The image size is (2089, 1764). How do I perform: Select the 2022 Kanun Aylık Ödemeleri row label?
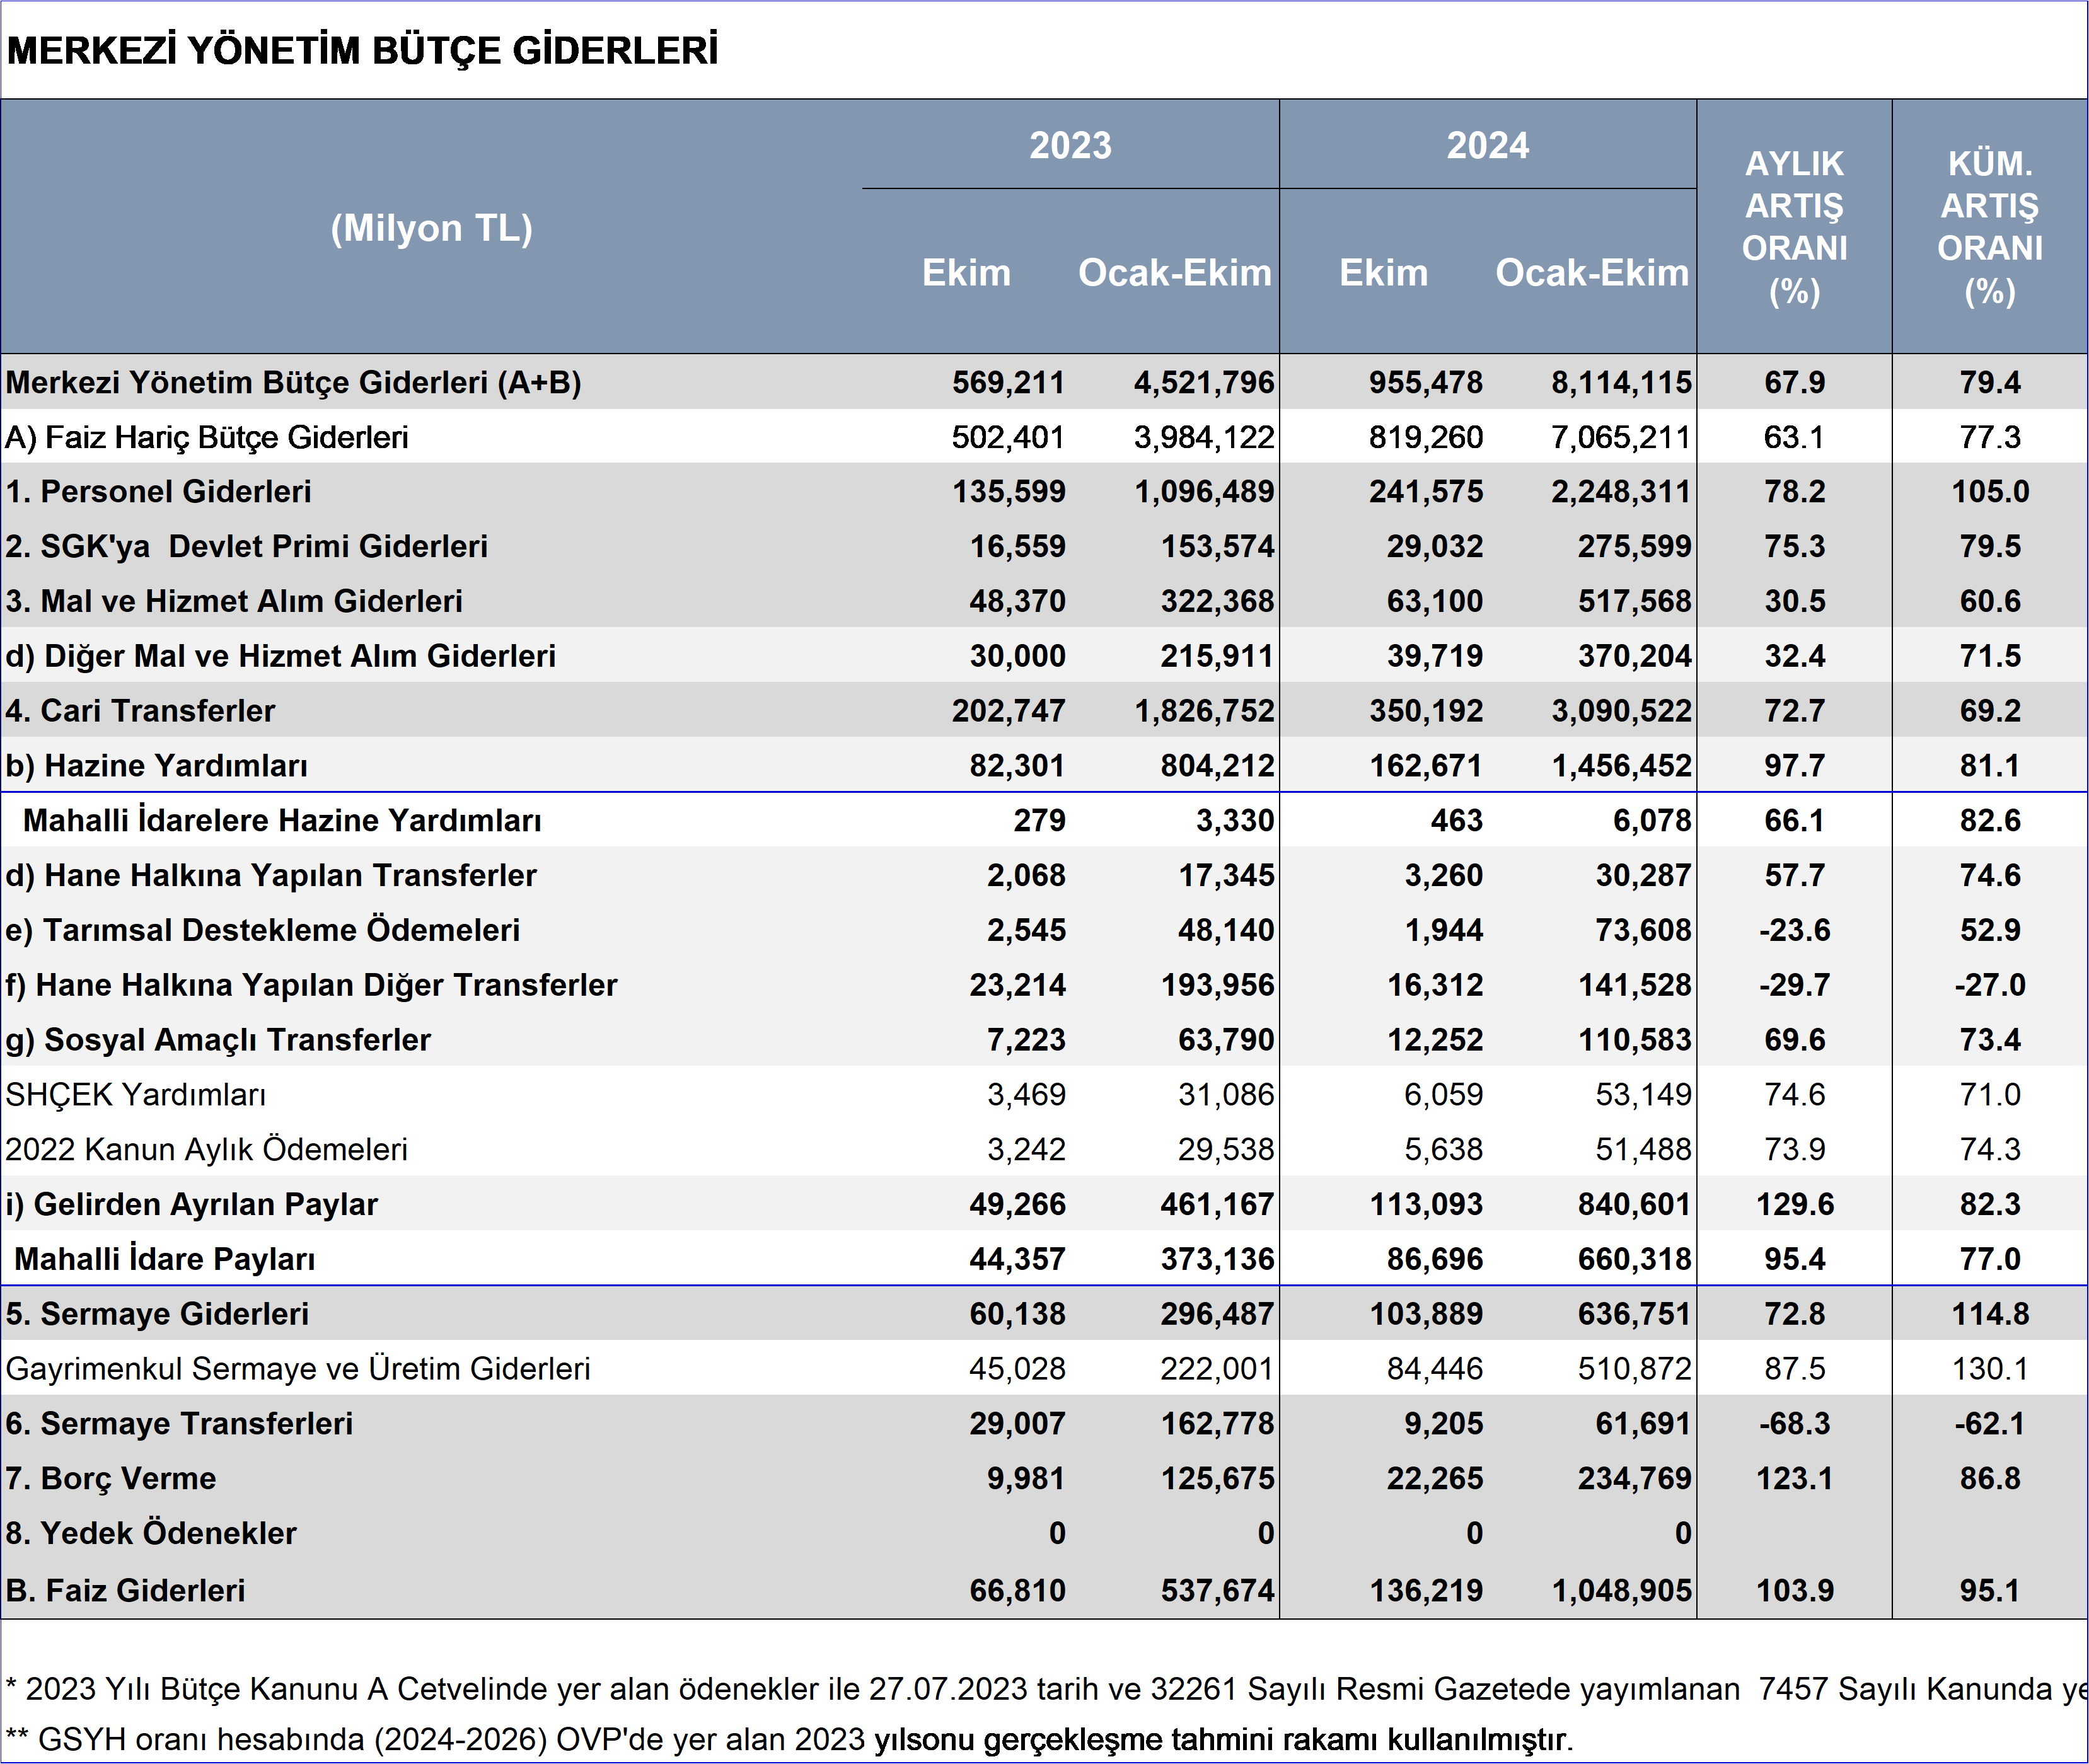coord(206,1149)
